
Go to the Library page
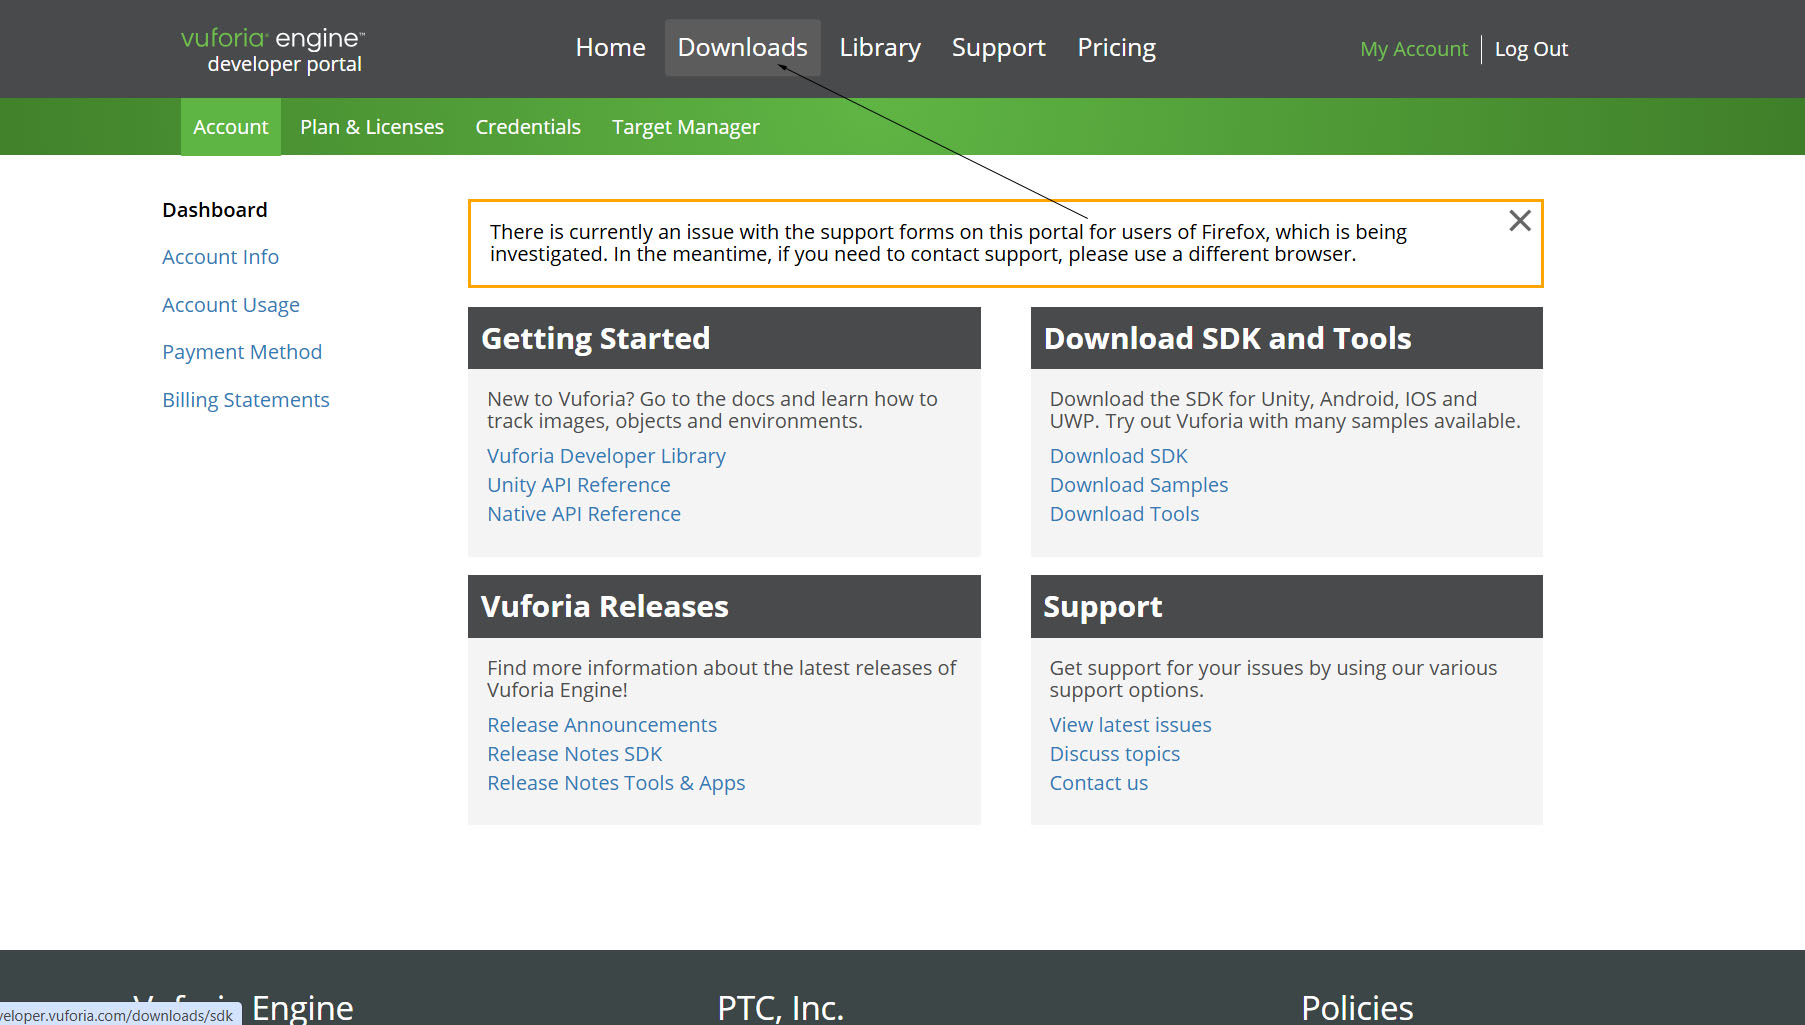[879, 48]
